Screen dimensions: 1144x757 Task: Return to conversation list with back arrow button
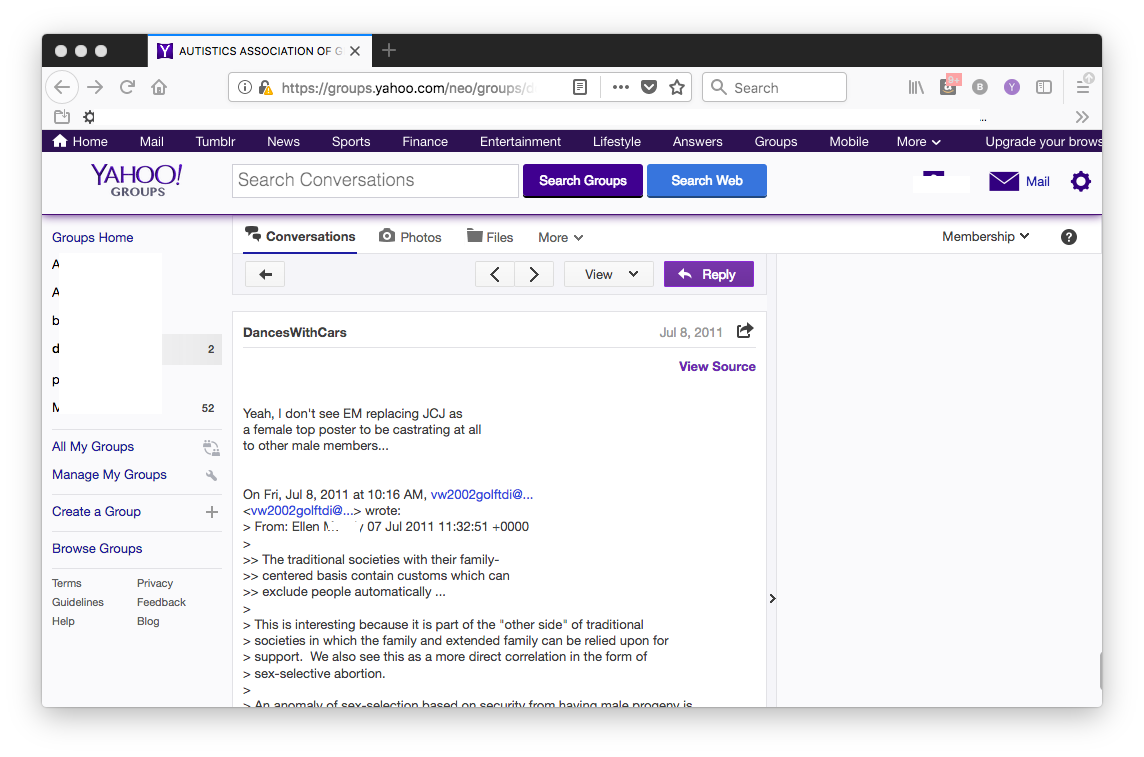click(x=266, y=274)
